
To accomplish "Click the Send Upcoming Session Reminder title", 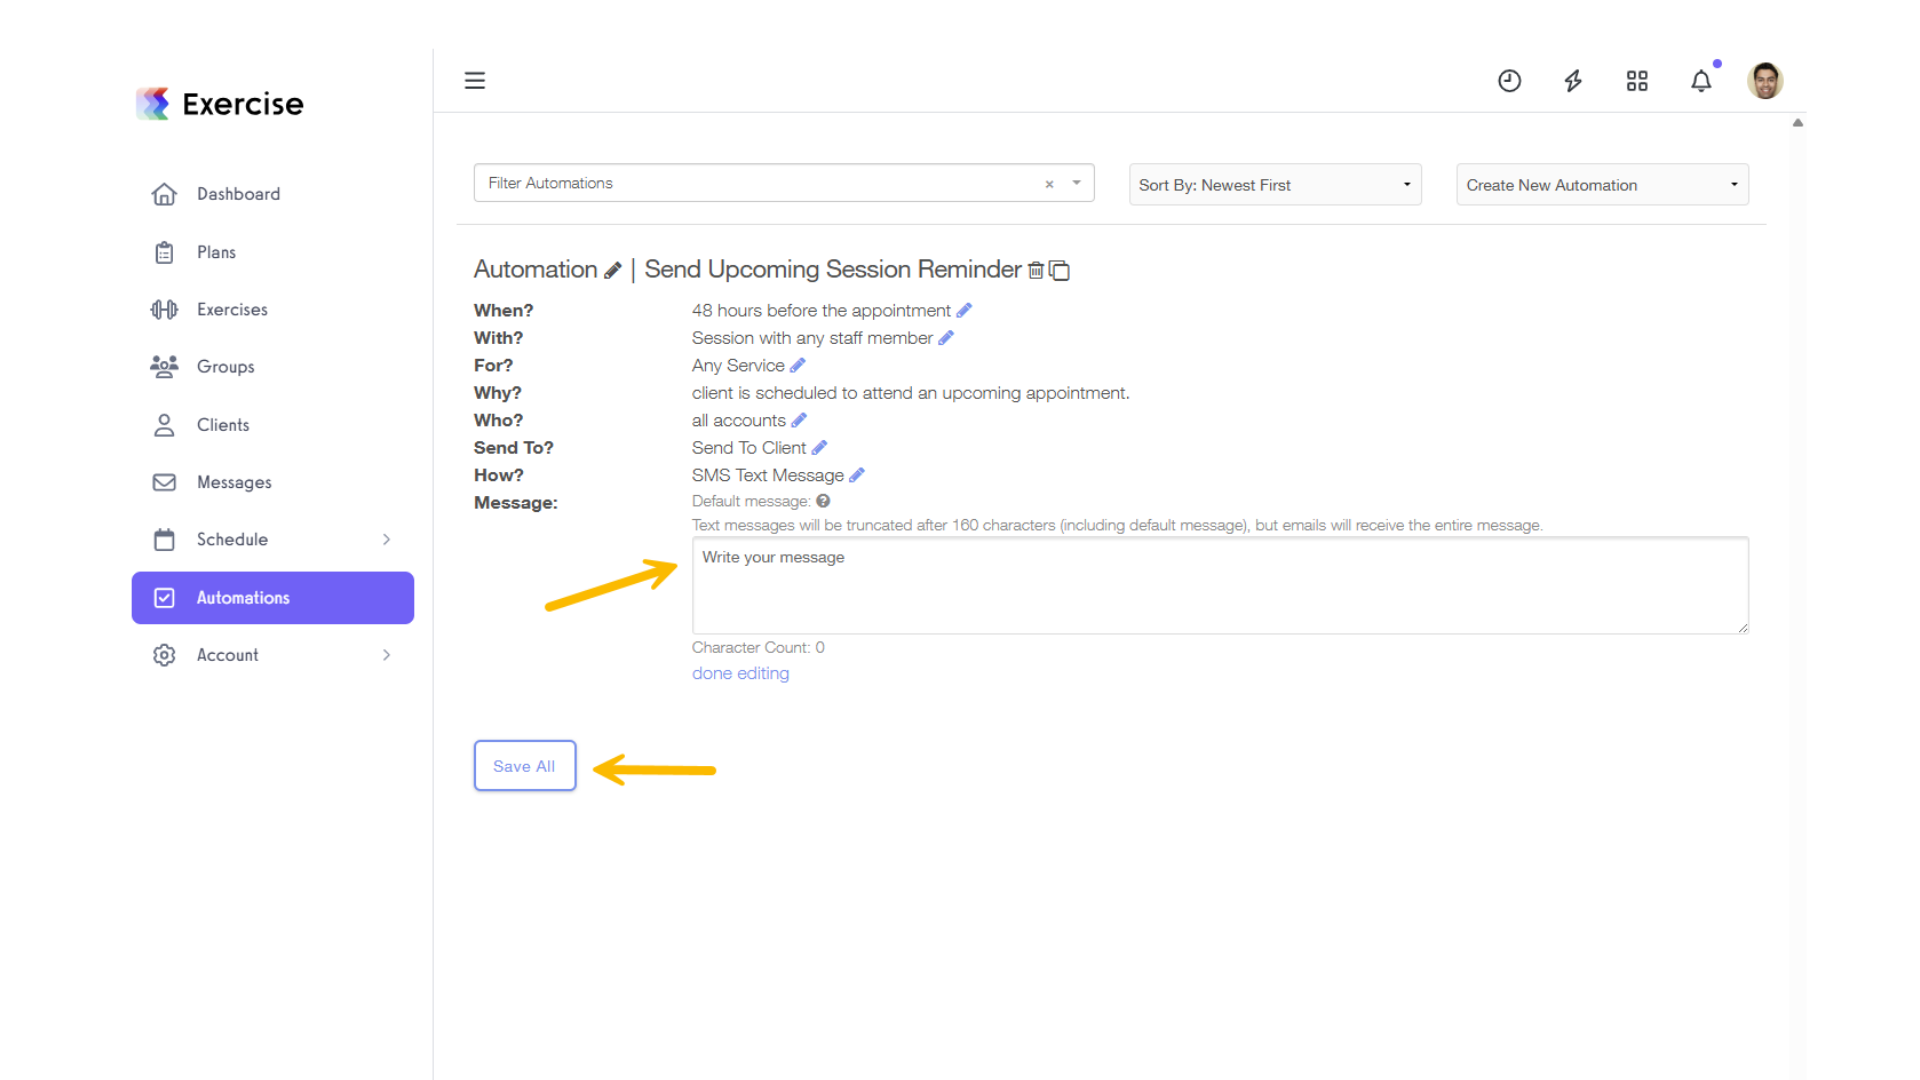I will [833, 269].
